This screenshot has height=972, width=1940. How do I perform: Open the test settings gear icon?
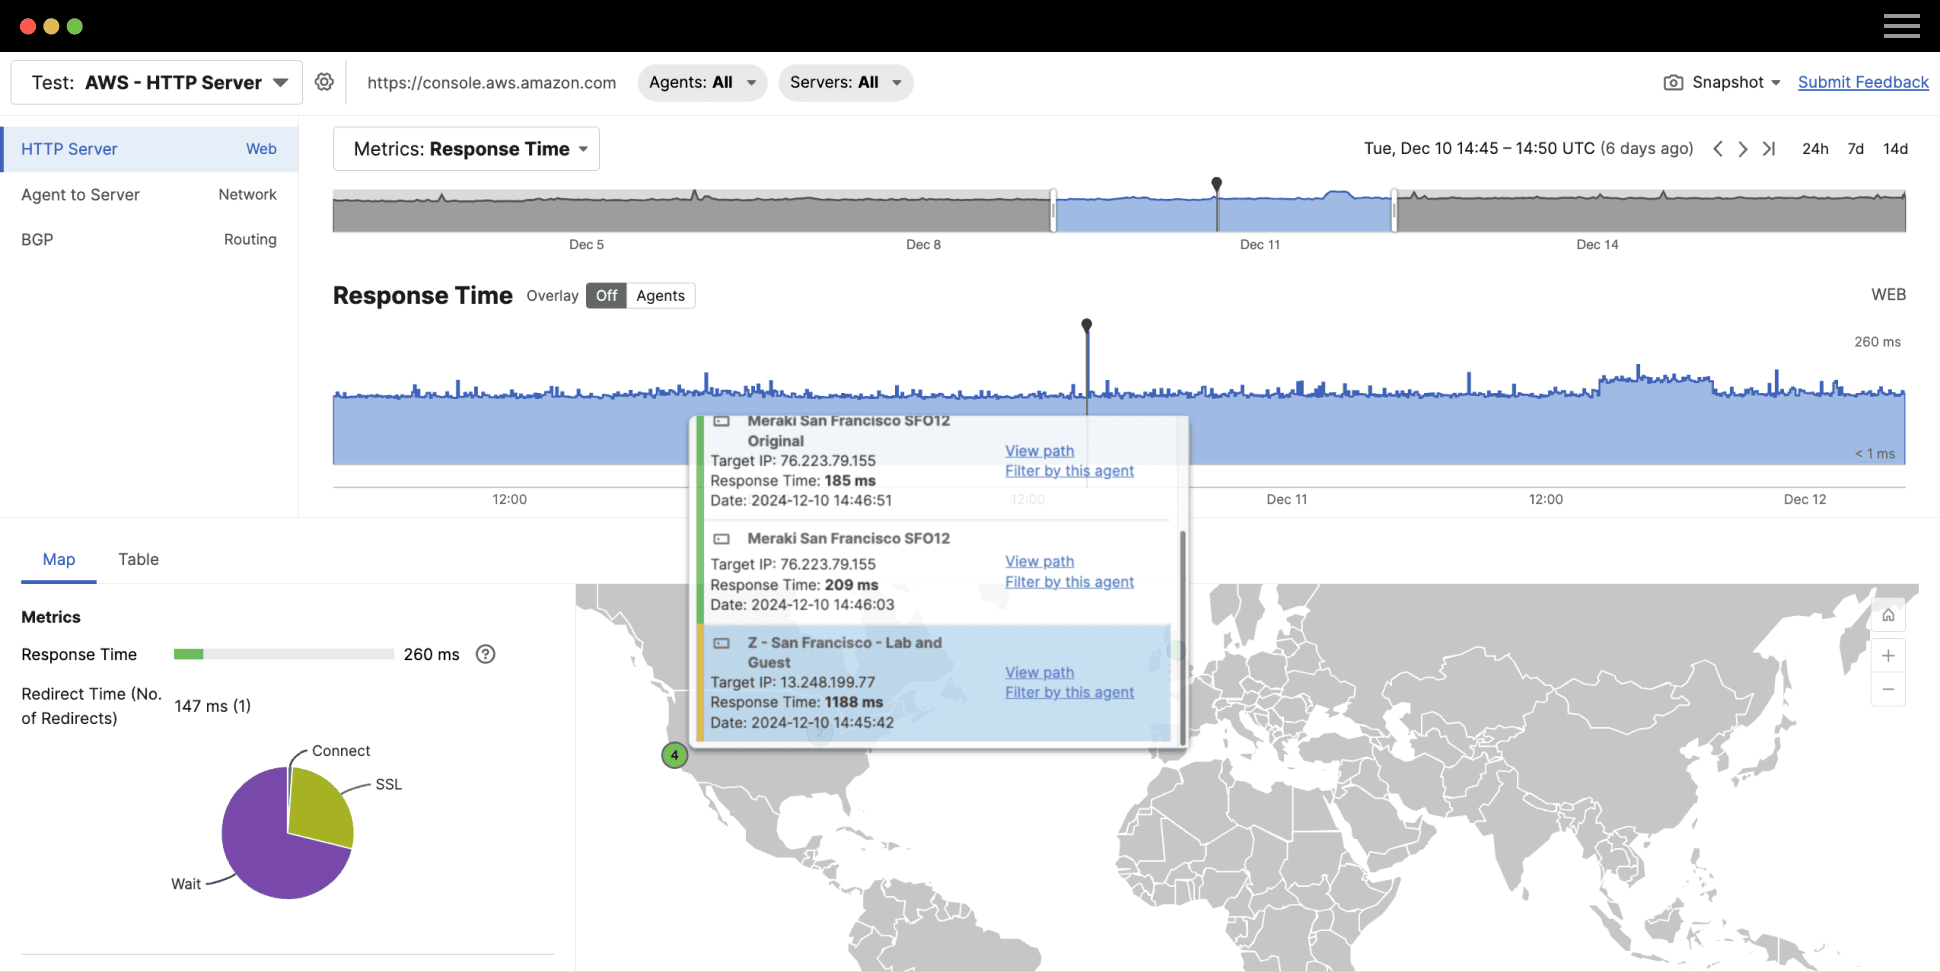click(324, 82)
